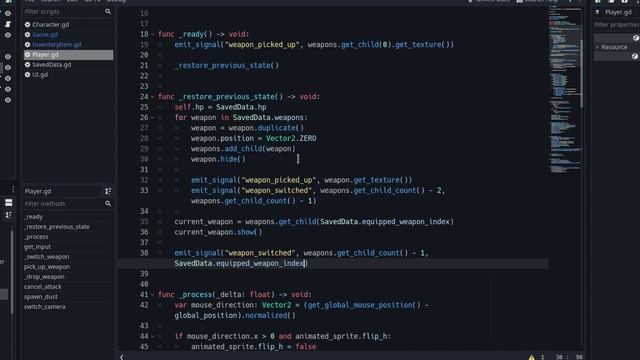Fold the if block at line 44

pos(153,337)
